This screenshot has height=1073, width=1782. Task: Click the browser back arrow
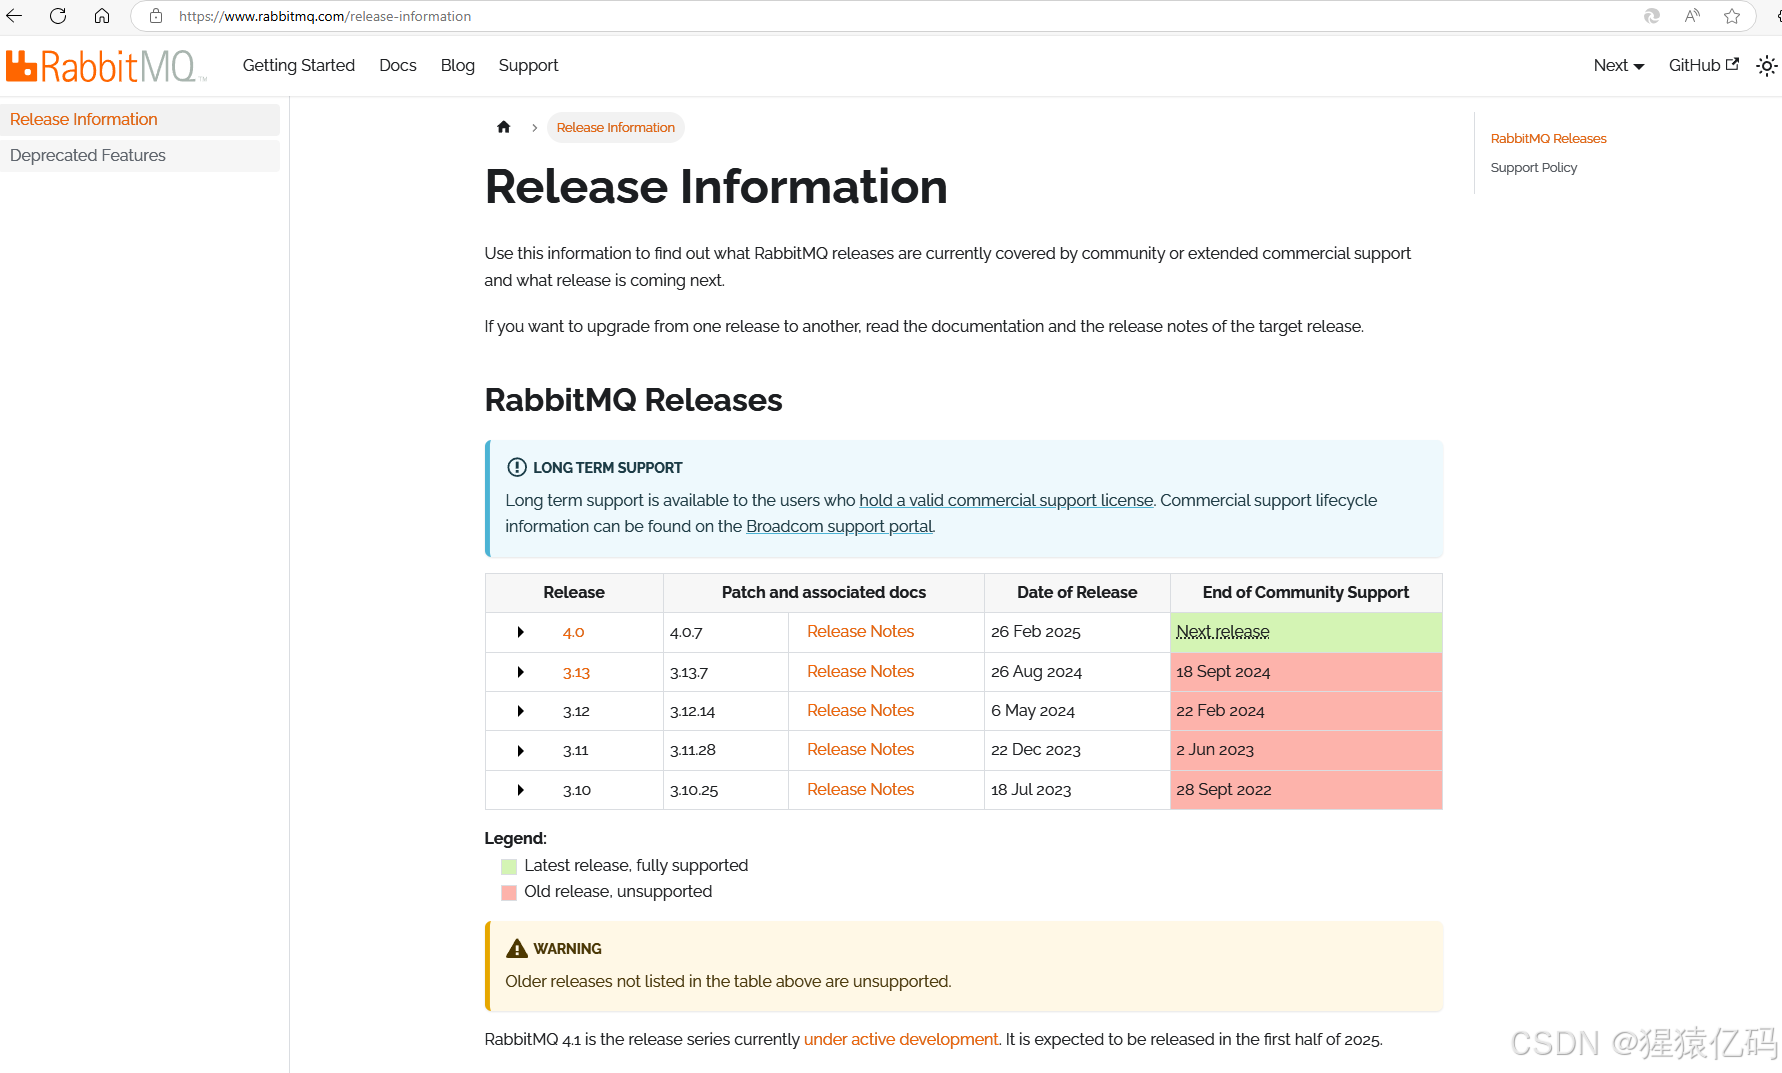(14, 16)
